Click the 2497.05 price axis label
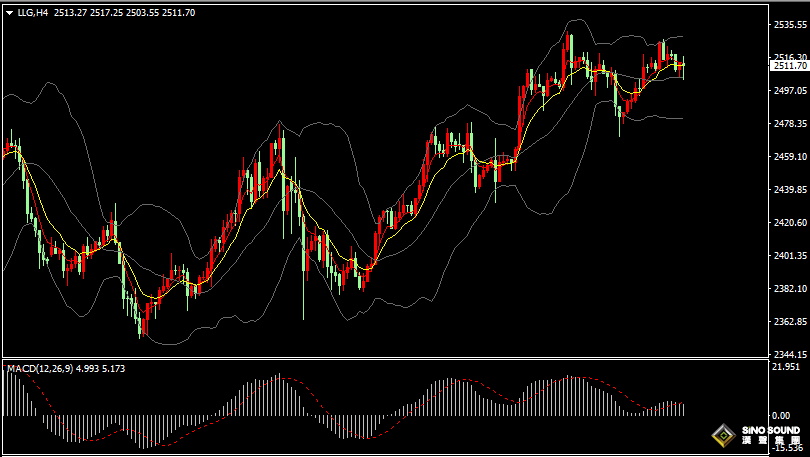The height and width of the screenshot is (457, 810). pyautogui.click(x=788, y=90)
